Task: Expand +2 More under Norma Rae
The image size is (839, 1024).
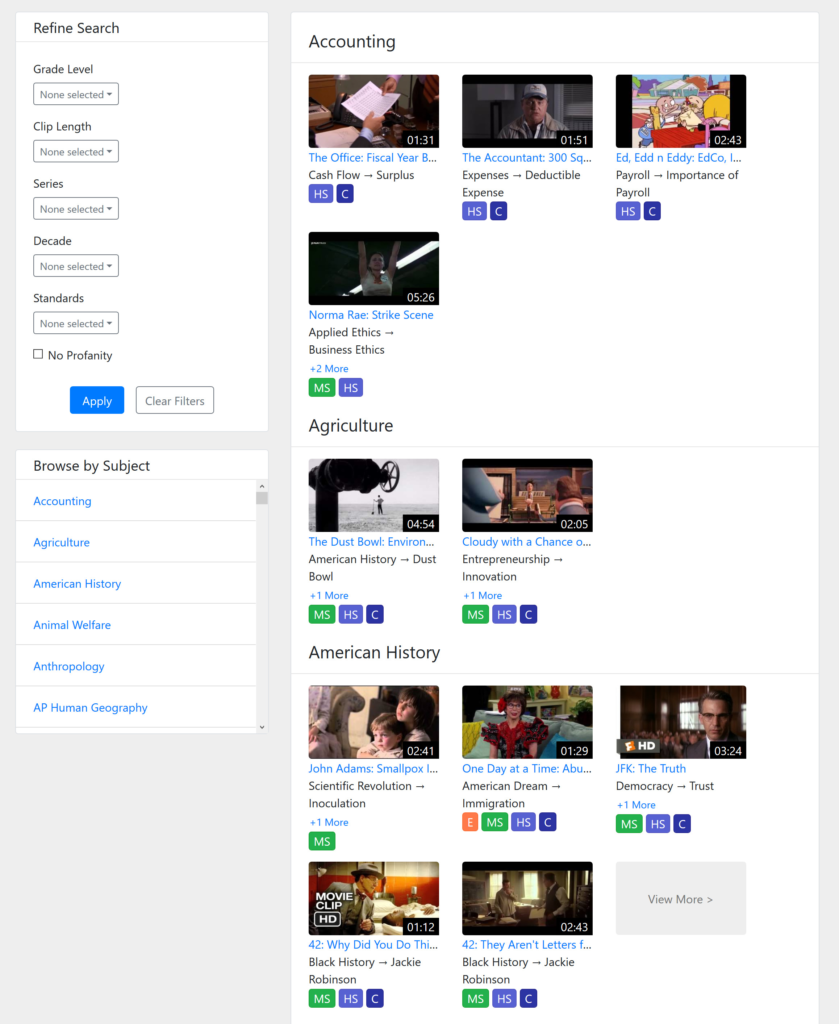Action: click(329, 368)
